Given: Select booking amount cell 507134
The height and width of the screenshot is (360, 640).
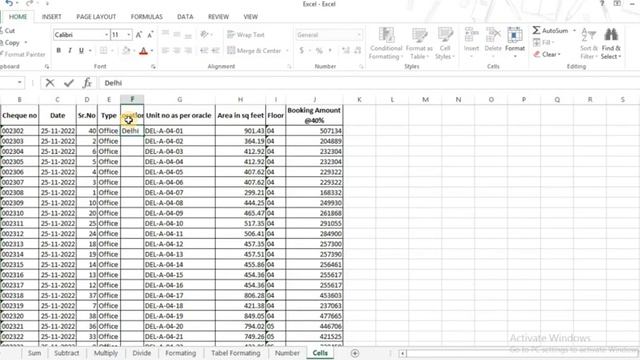Looking at the screenshot, I should pos(314,131).
